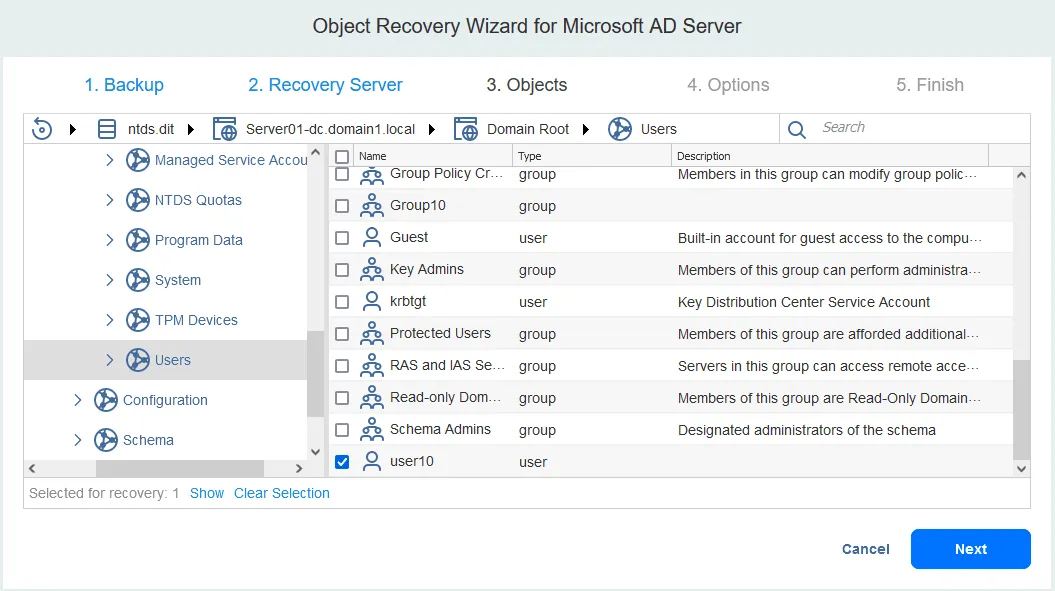Click the Schema container icon in tree

point(106,440)
